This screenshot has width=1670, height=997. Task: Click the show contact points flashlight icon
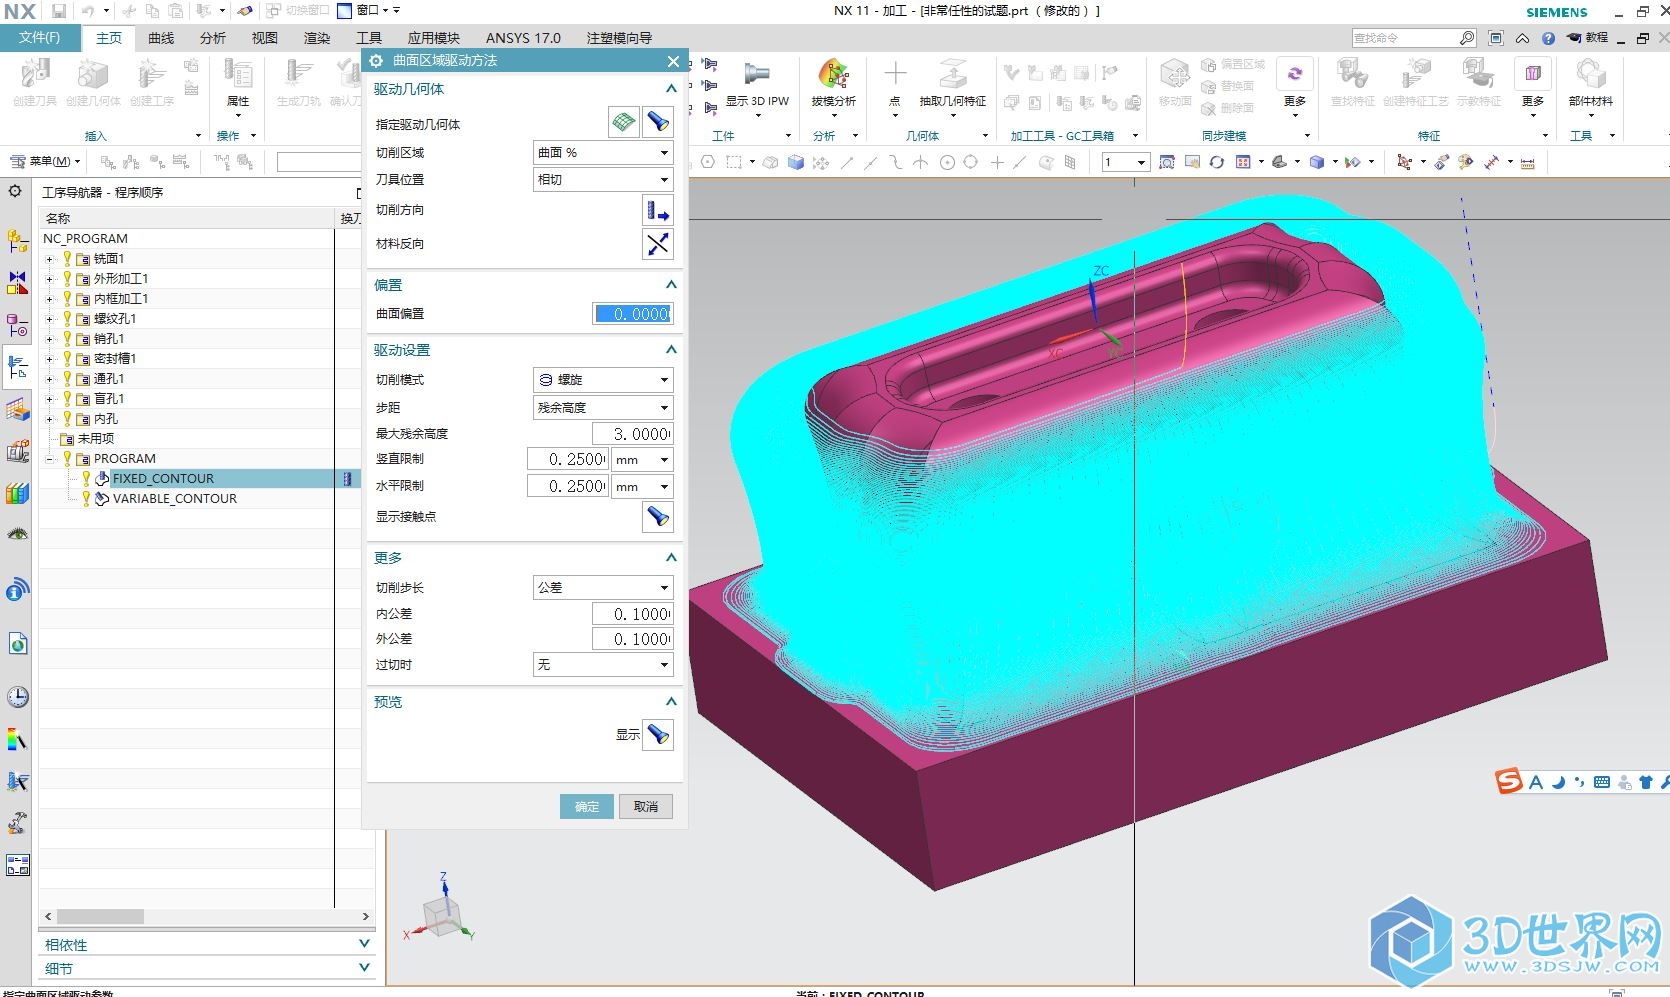click(658, 517)
